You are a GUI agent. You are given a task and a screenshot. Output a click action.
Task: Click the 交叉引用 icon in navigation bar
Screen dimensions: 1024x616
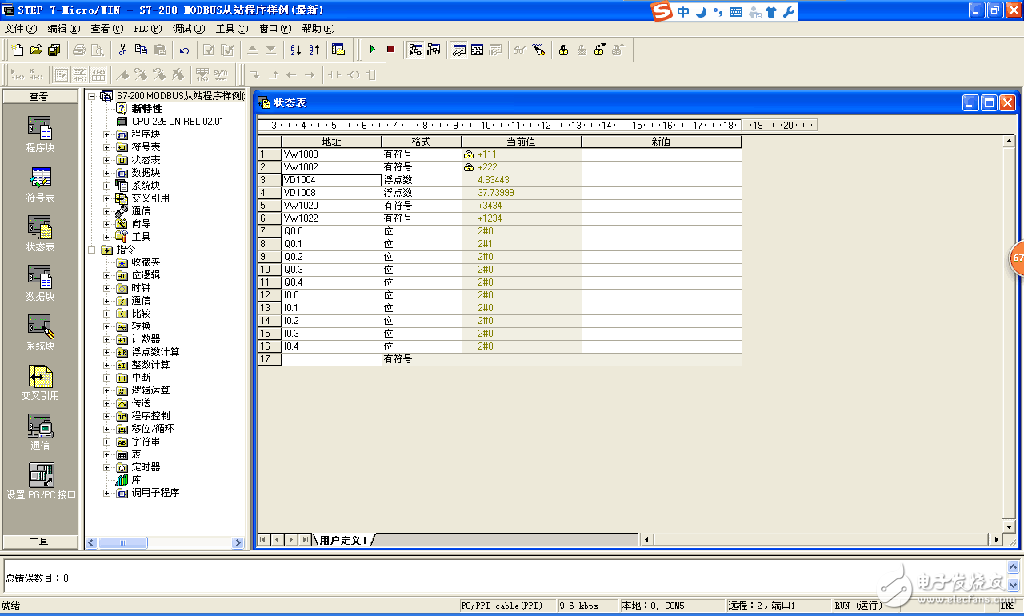(40, 377)
